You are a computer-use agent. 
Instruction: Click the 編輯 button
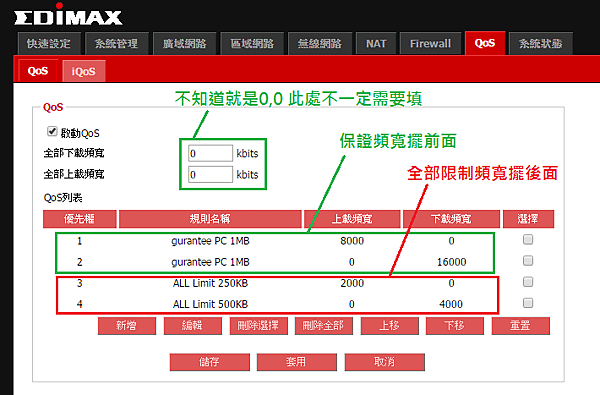192,326
